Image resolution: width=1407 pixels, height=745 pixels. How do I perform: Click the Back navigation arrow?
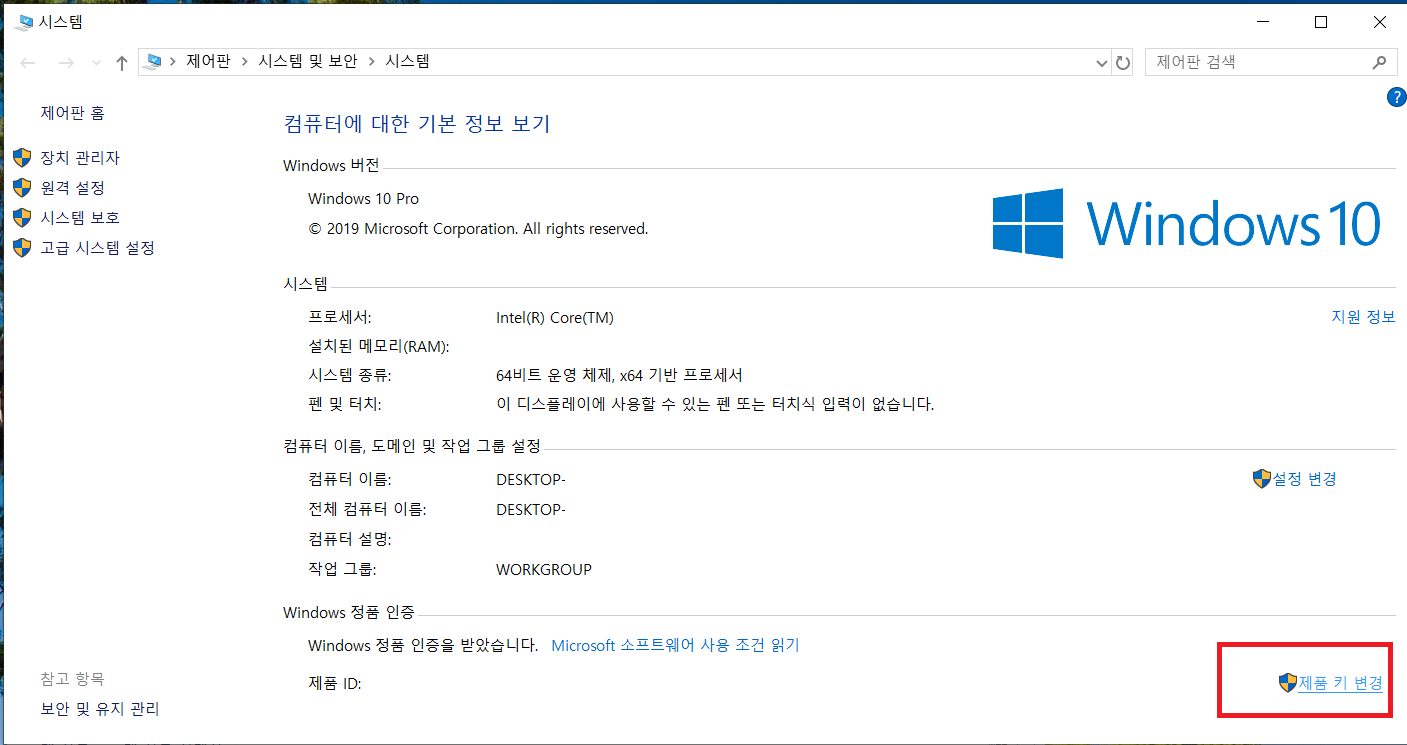click(28, 63)
